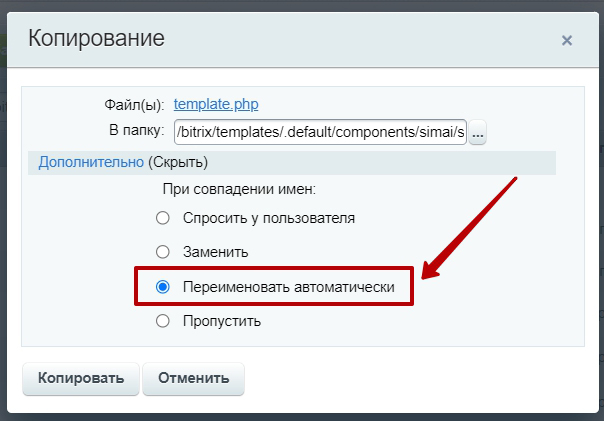Select the Спросить у пользователя radio button
604x421 pixels.
[x=163, y=218]
